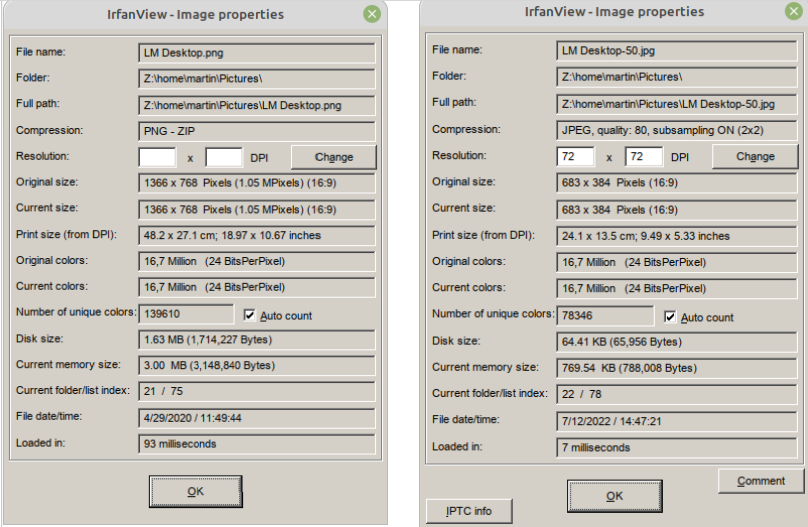Click Change button in right JPEG dialog
Screen dimensions: 808x527
755,157
